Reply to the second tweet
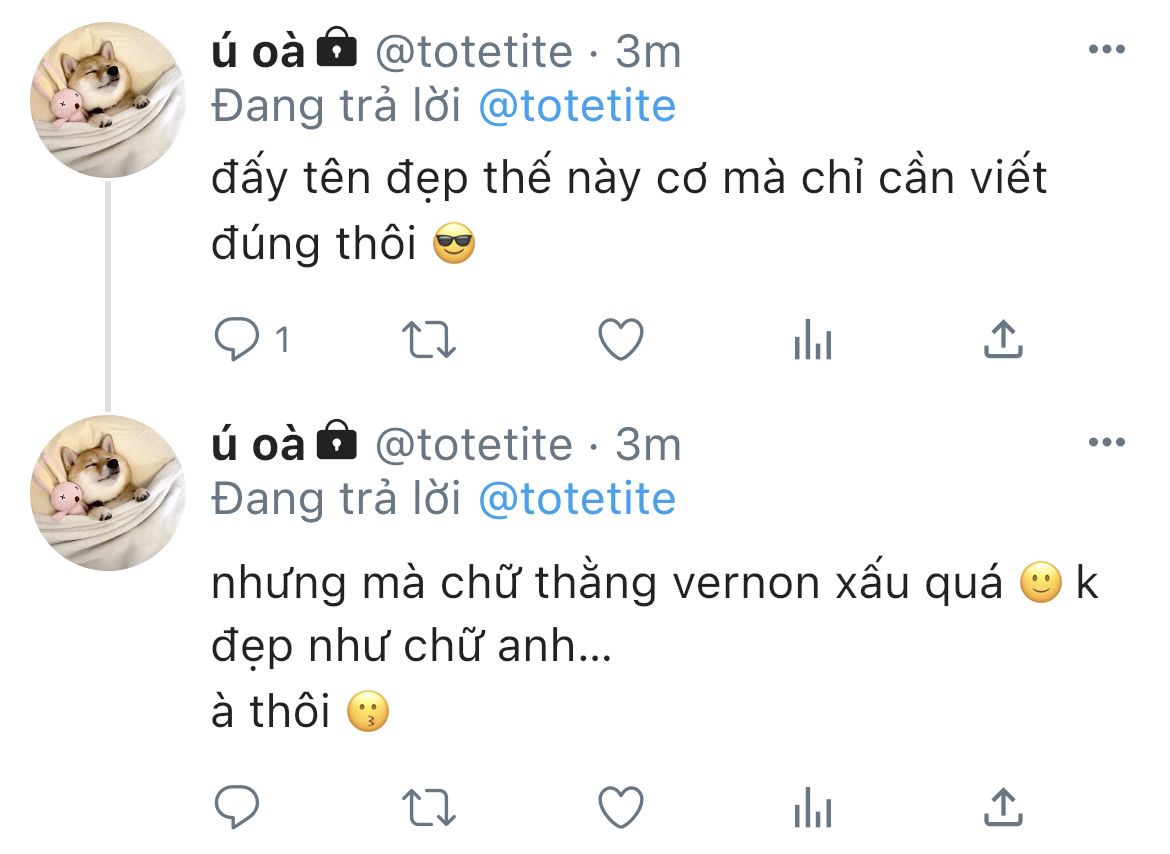 tap(237, 806)
